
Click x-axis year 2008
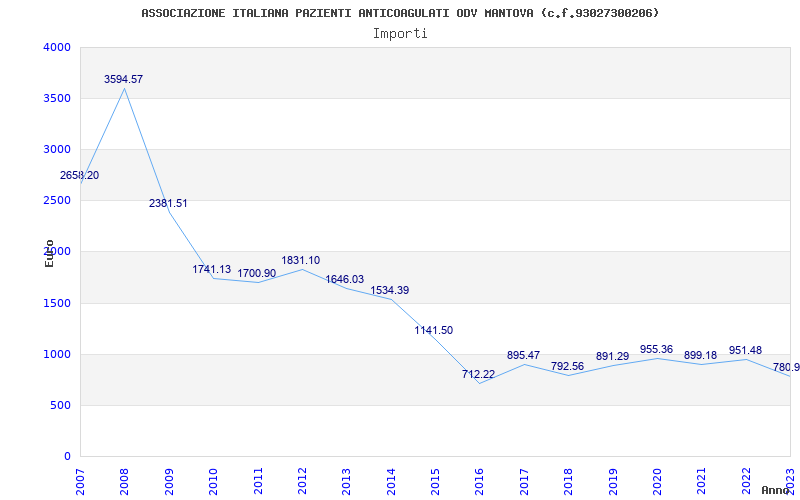(x=124, y=481)
